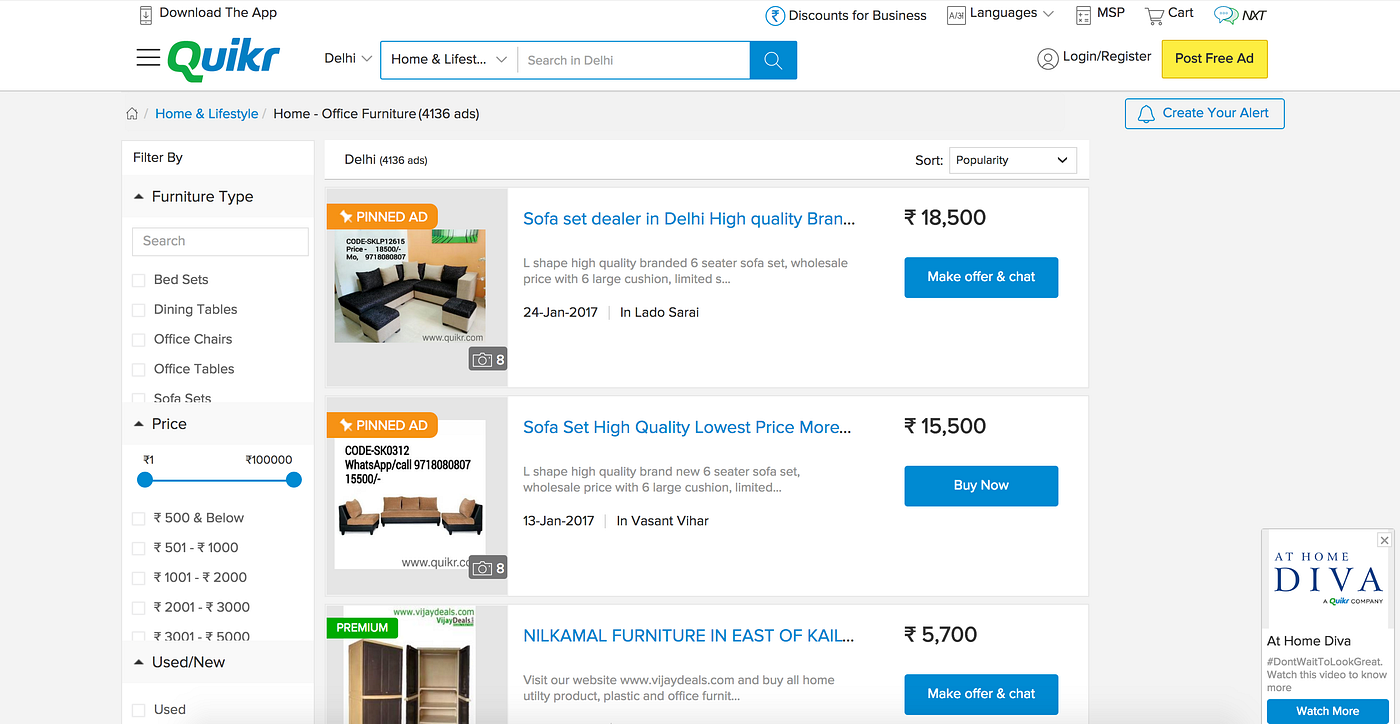Click the Languages translate icon
The height and width of the screenshot is (724, 1400).
956,15
